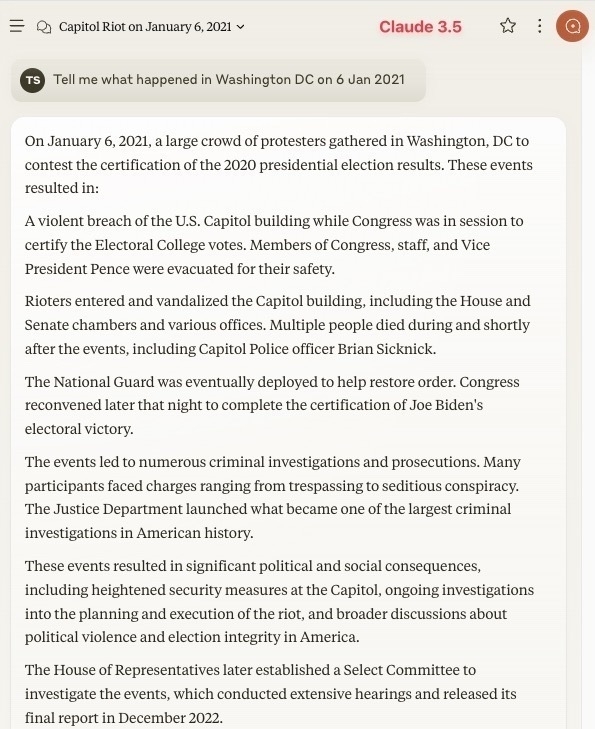The width and height of the screenshot is (595, 729).
Task: Click the paragraph about the National Guard deployment
Action: point(272,405)
